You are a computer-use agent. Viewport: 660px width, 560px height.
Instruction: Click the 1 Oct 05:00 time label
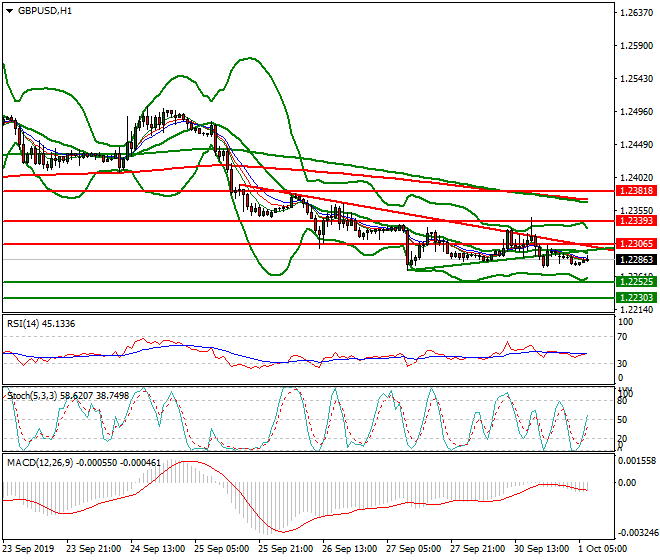click(605, 549)
